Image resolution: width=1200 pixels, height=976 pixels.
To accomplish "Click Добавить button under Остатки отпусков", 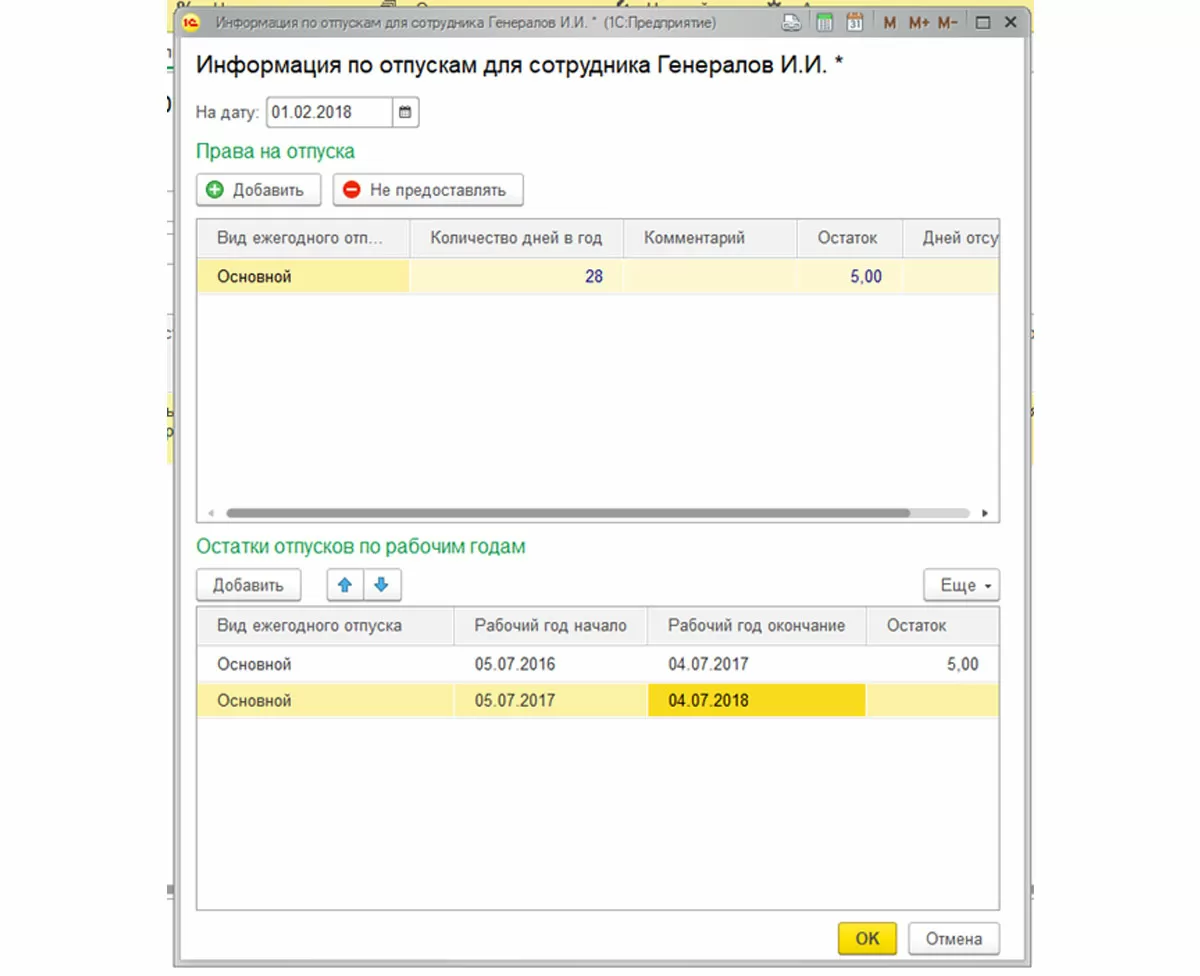I will click(x=248, y=586).
